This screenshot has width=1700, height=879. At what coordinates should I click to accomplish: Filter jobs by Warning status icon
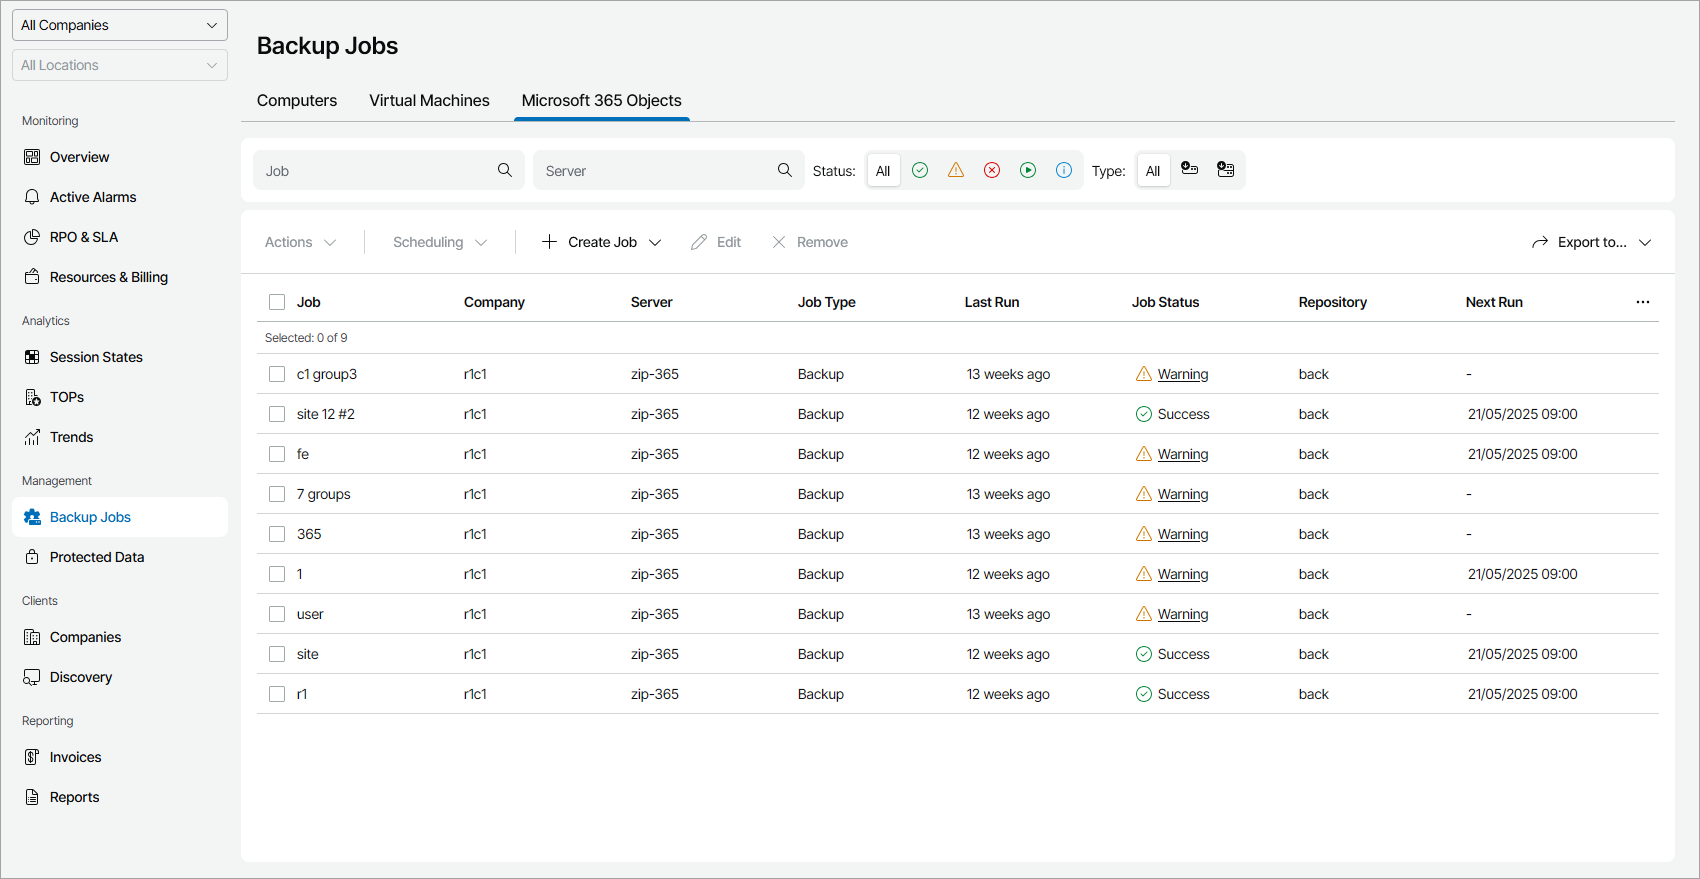956,170
